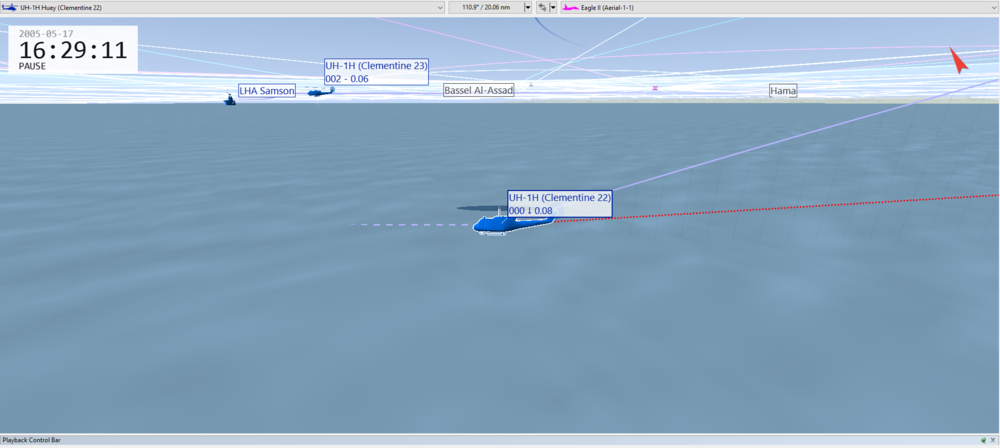
Task: Click the Playback Control Bar title
Action: coord(31,440)
